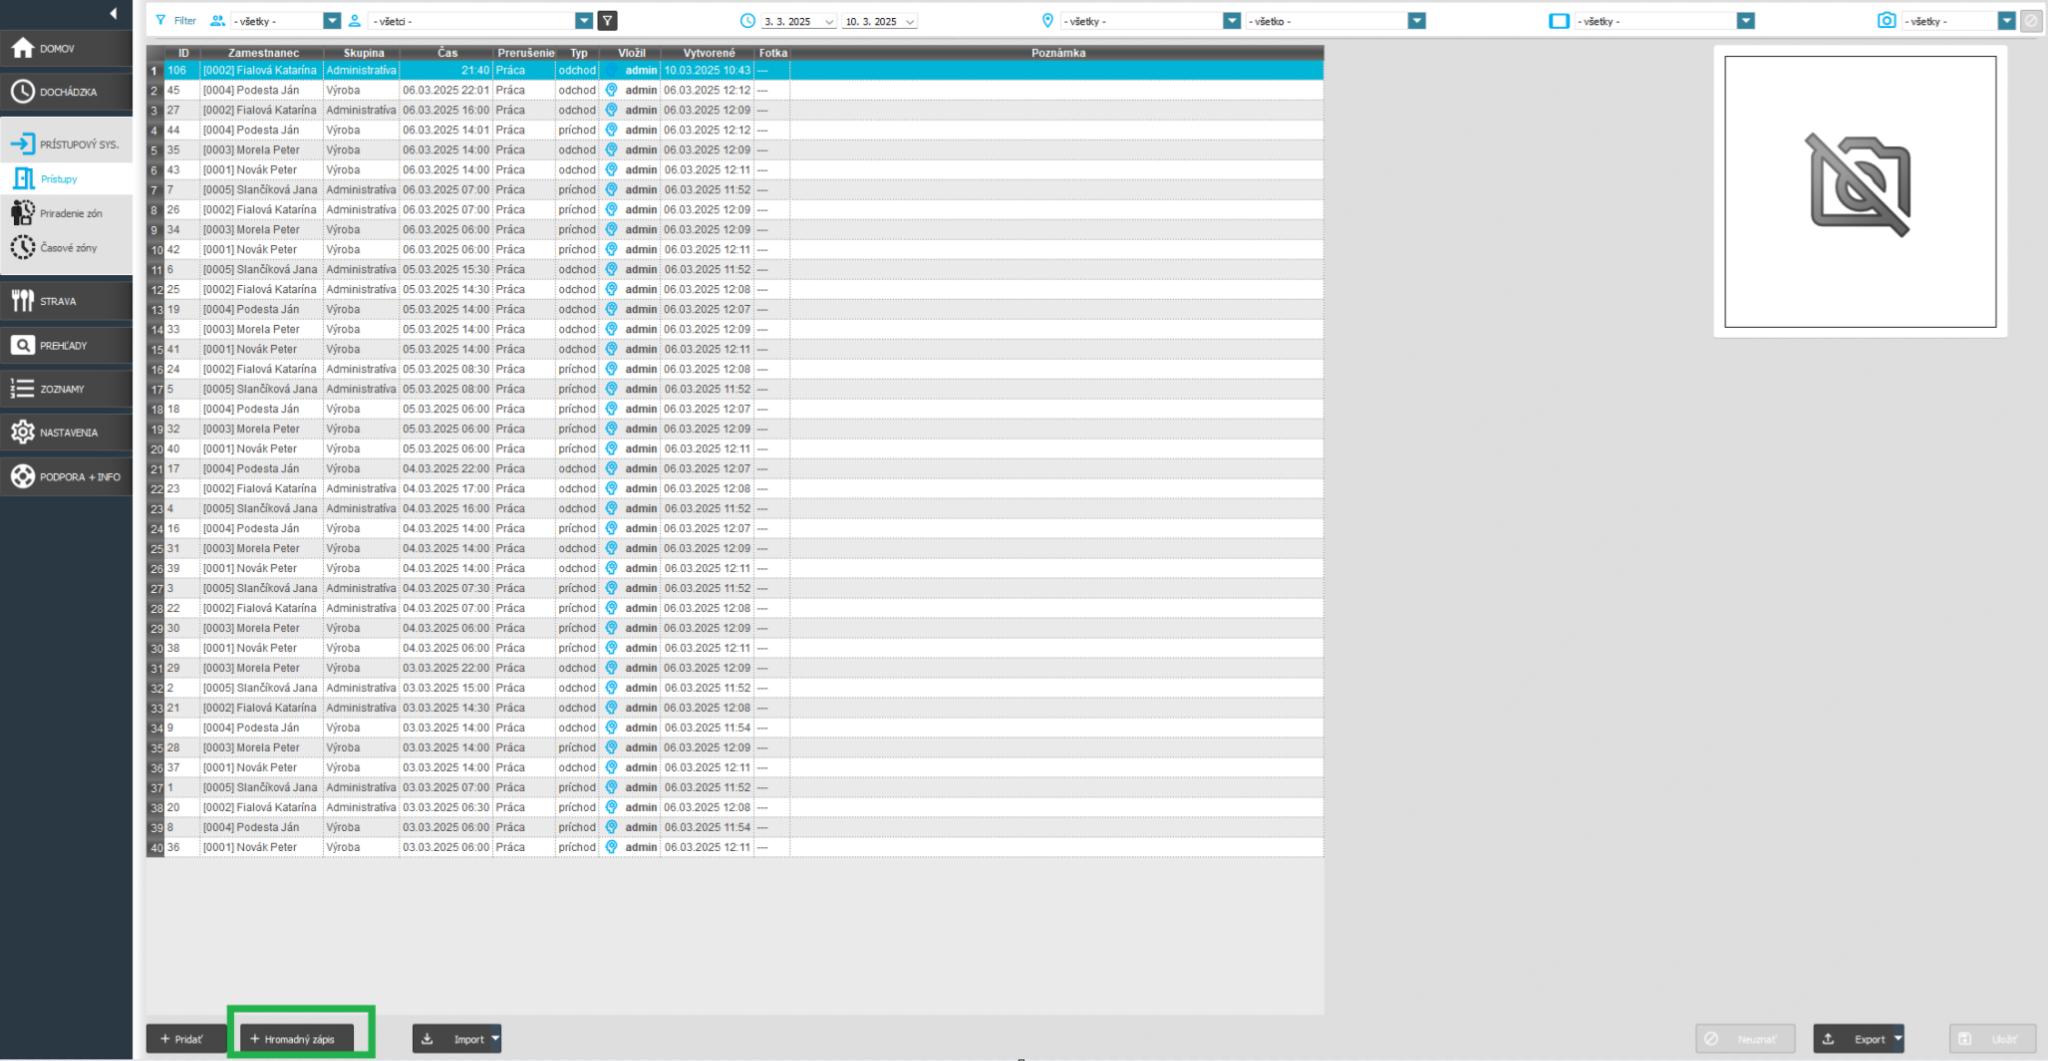Open the Import button dropdown arrow
Image resolution: width=2048 pixels, height=1061 pixels.
(494, 1039)
